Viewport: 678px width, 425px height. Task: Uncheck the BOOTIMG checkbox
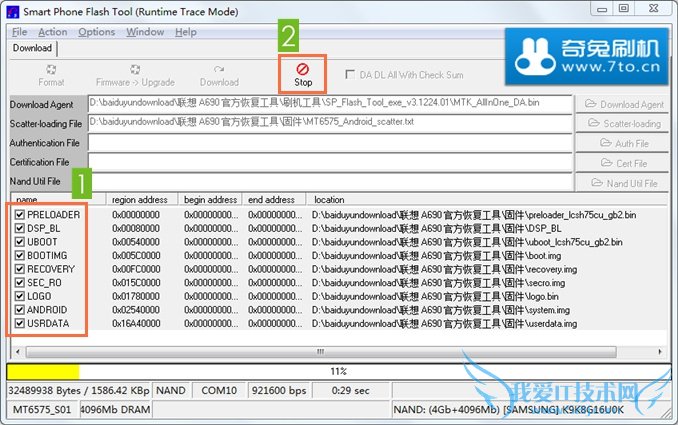tap(19, 256)
